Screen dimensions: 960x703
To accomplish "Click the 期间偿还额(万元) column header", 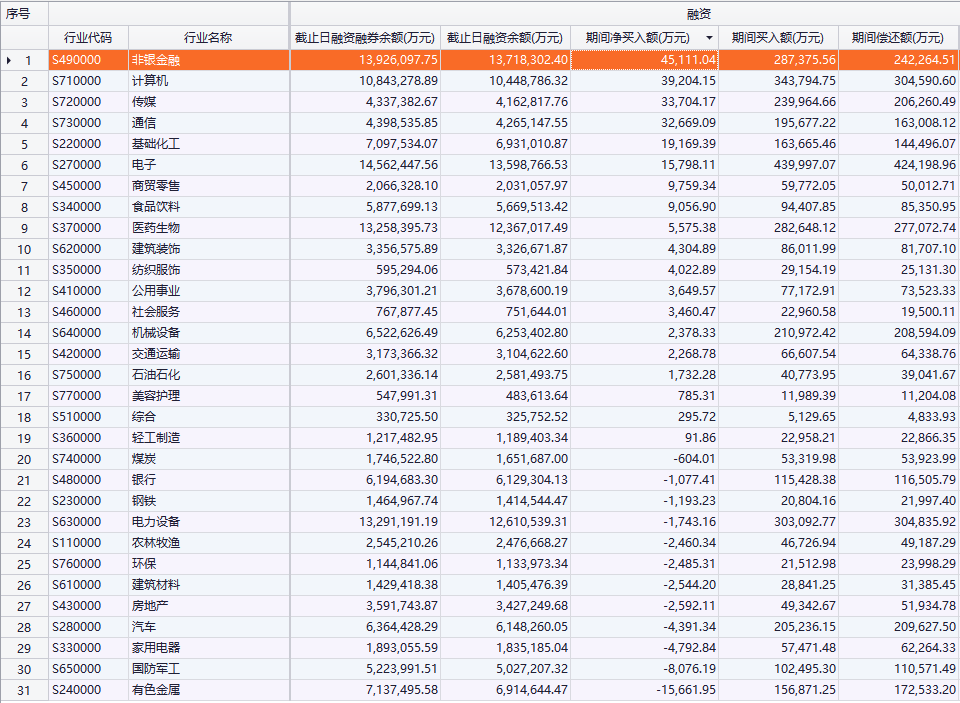I will (898, 38).
